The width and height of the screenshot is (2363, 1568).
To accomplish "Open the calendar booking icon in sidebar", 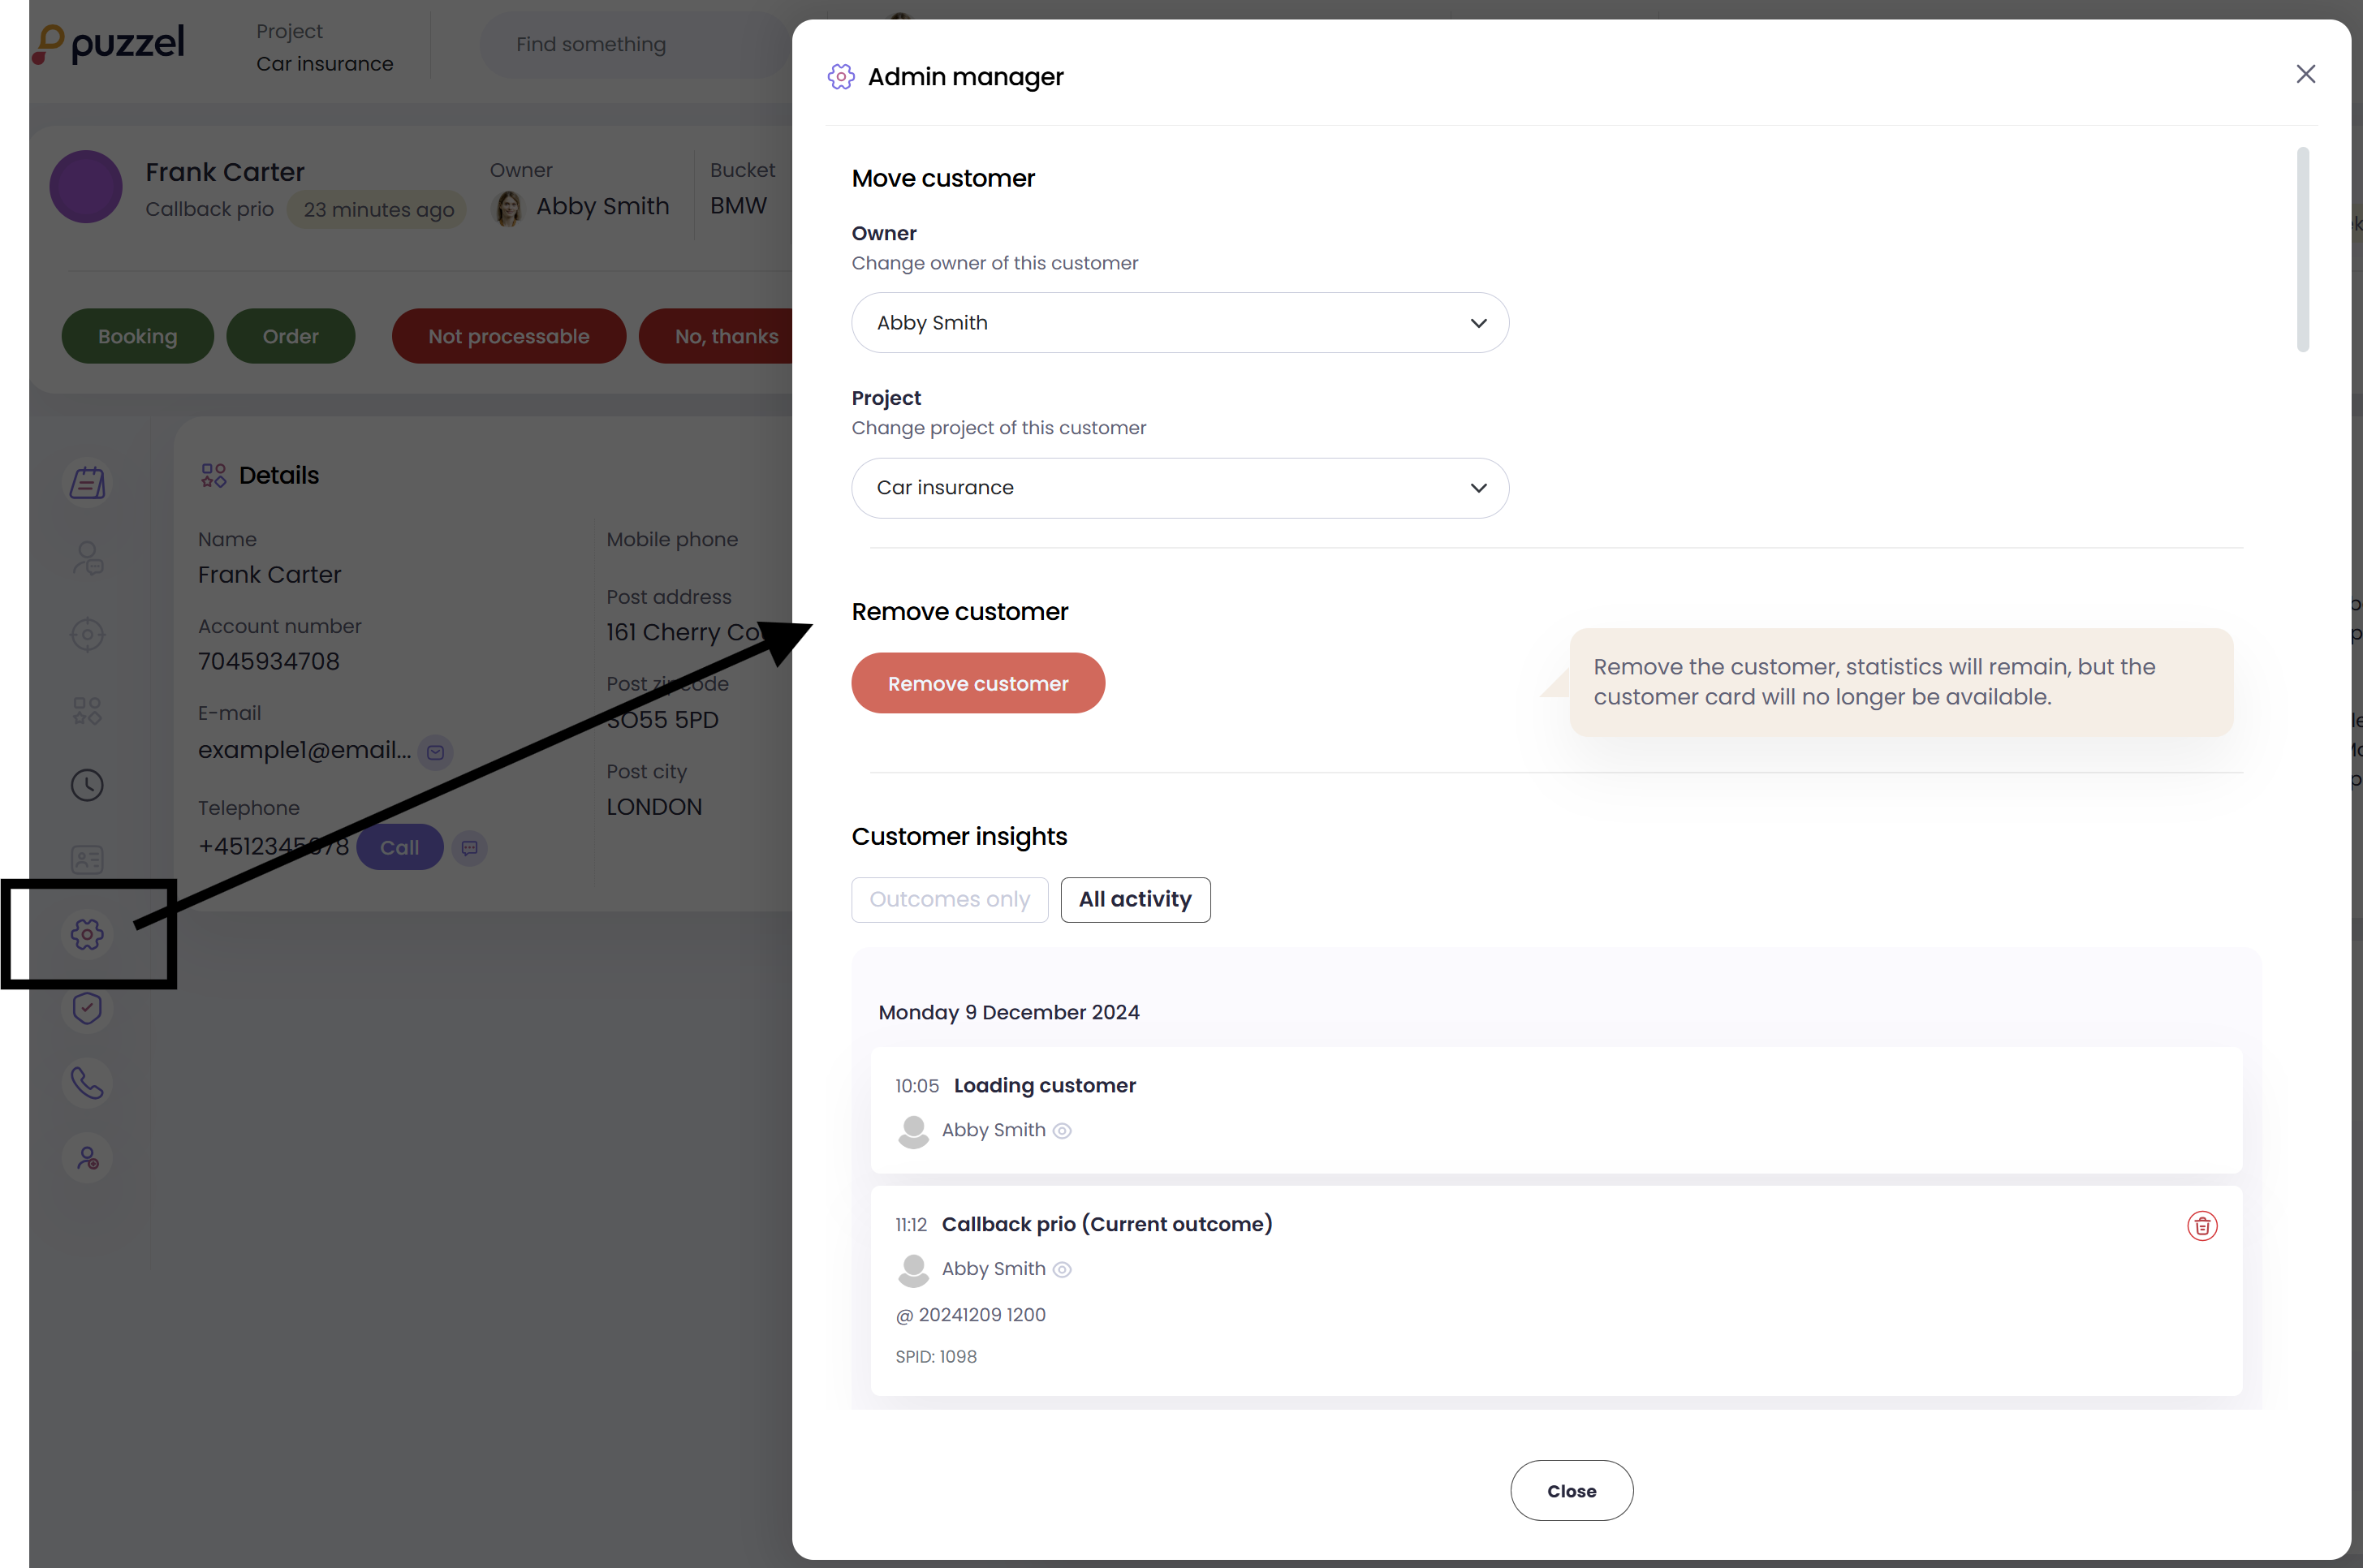I will tap(87, 483).
